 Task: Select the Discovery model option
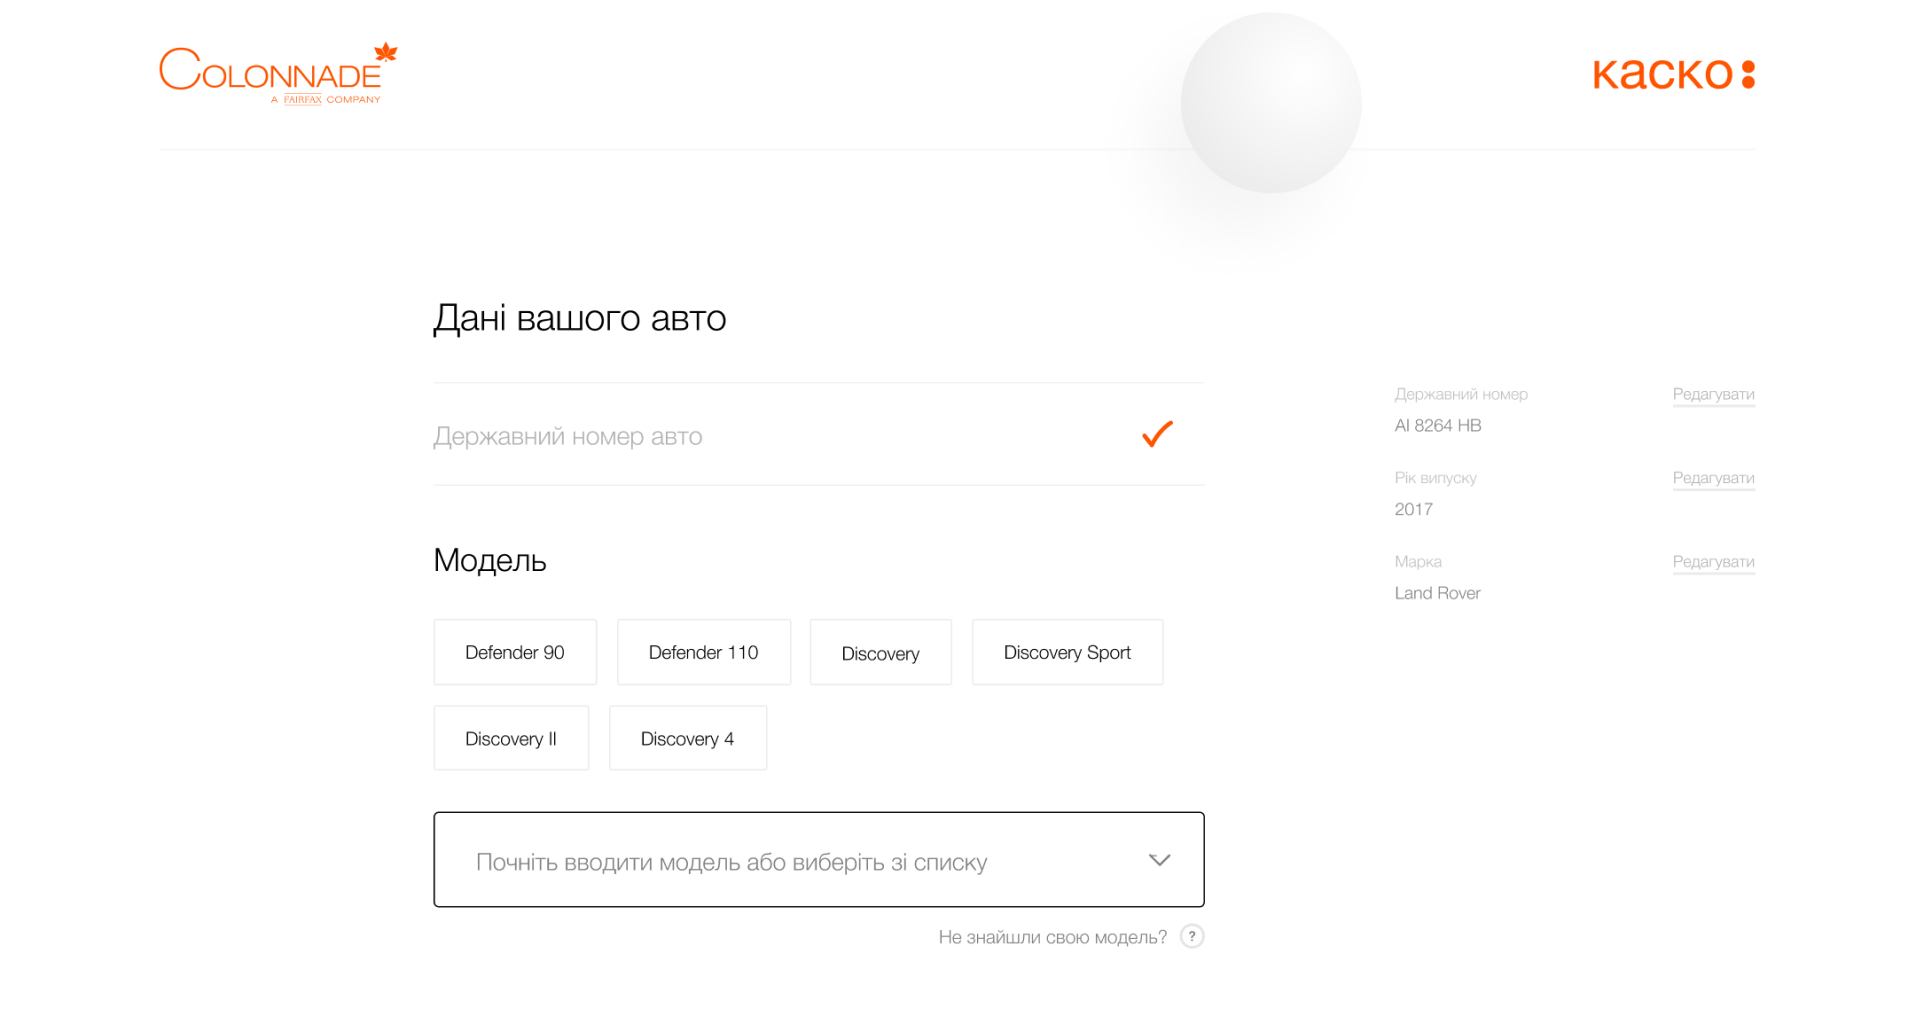click(x=880, y=653)
